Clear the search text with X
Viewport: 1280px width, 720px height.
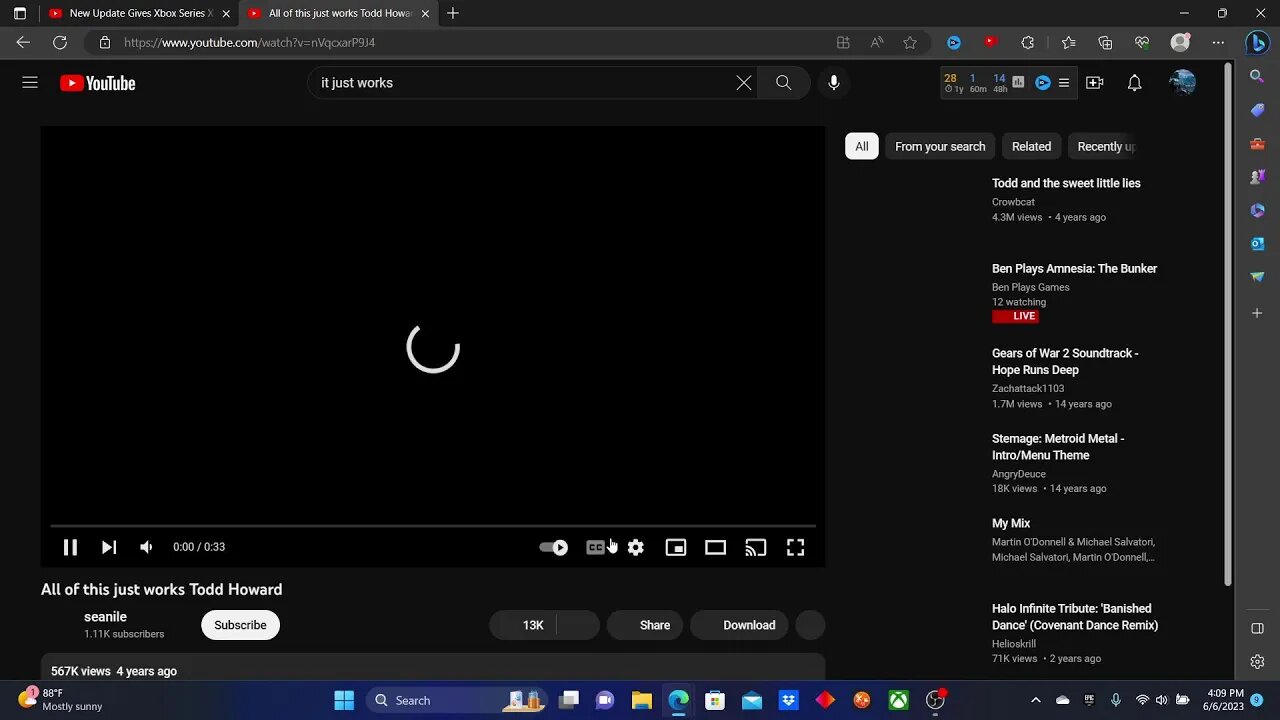[x=744, y=83]
